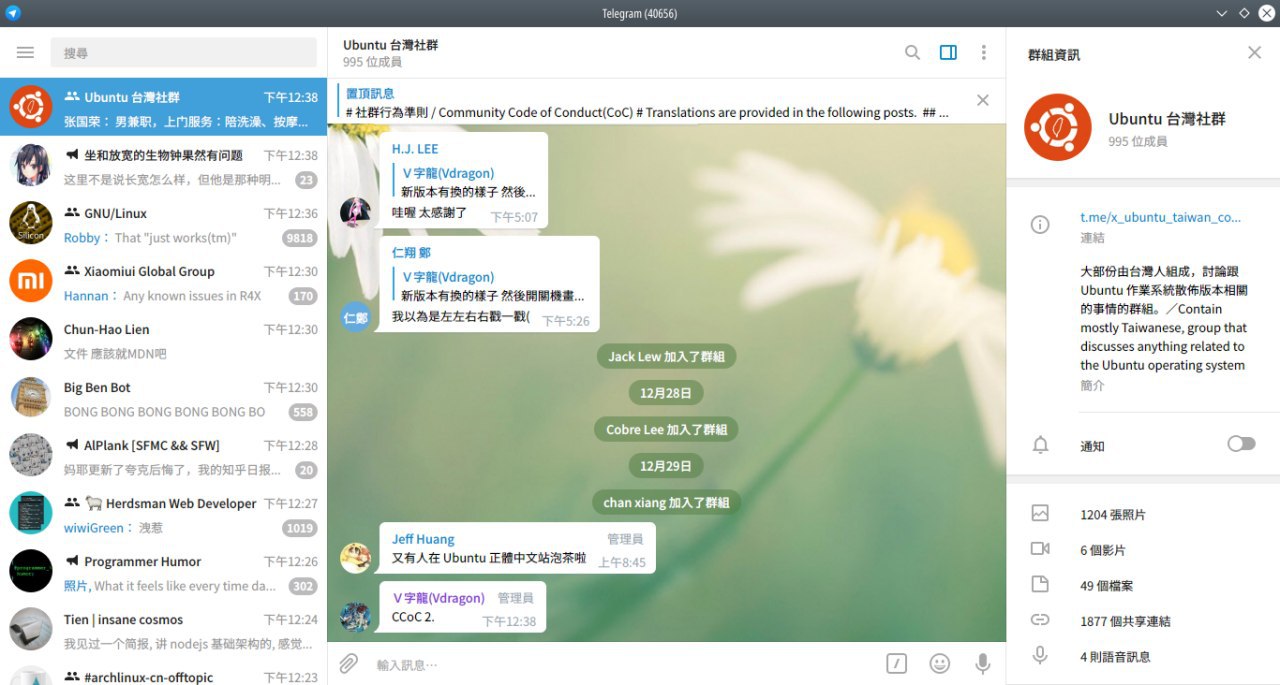The width and height of the screenshot is (1280, 685).
Task: Click the video camera icon in group info
Action: coord(1040,549)
